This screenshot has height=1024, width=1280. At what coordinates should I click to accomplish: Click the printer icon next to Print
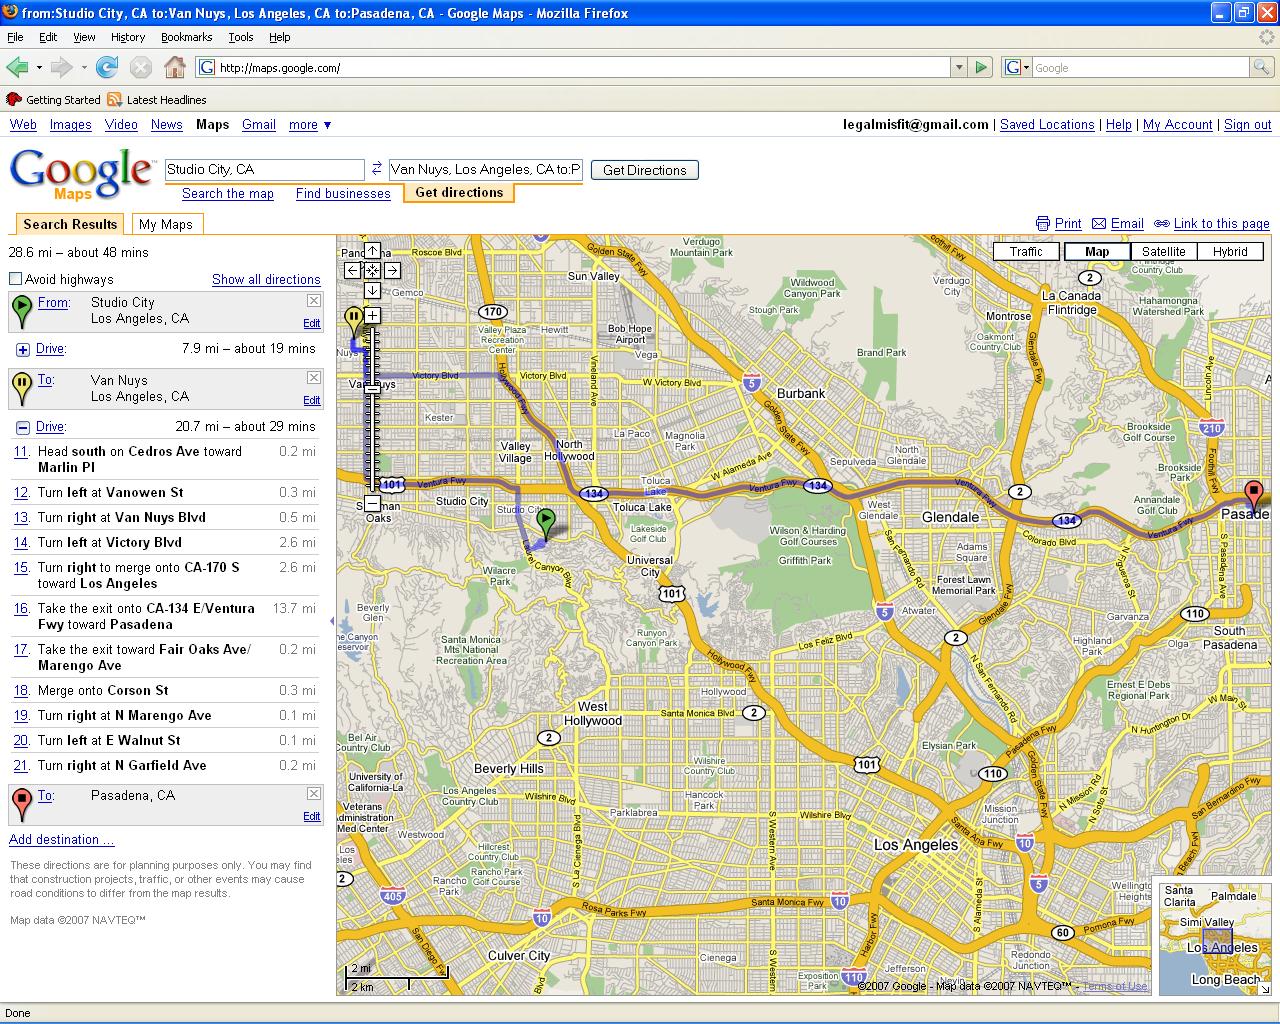(x=1043, y=224)
